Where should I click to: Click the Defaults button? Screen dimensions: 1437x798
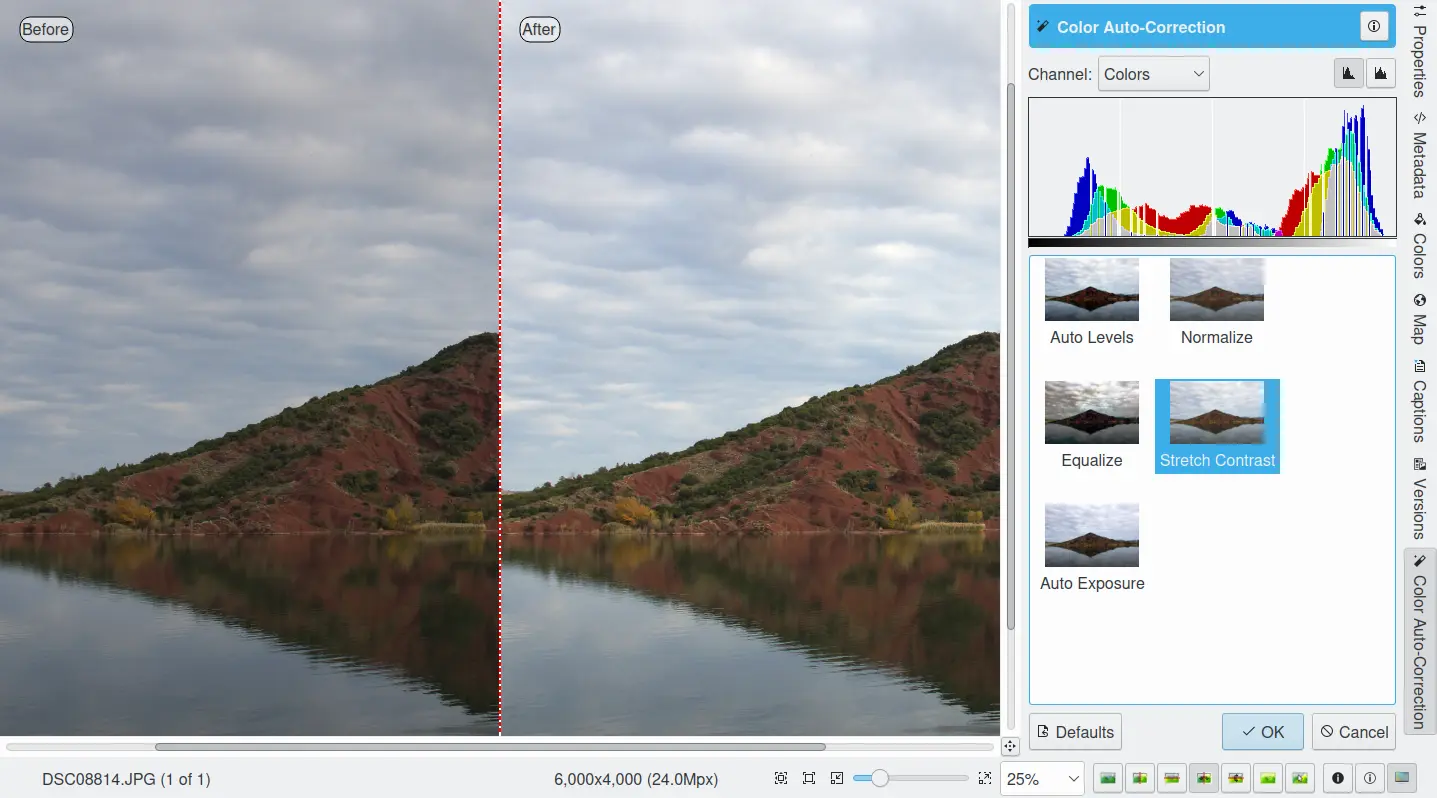click(1075, 732)
